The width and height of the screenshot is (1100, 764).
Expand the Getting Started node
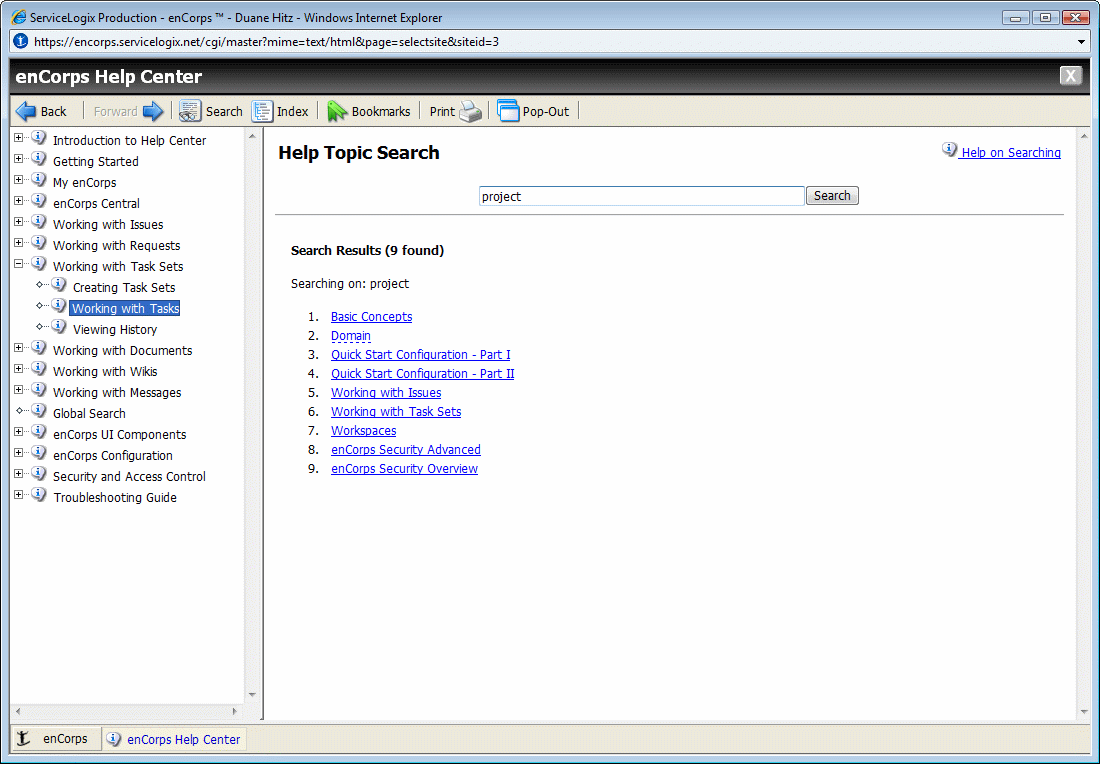18,159
